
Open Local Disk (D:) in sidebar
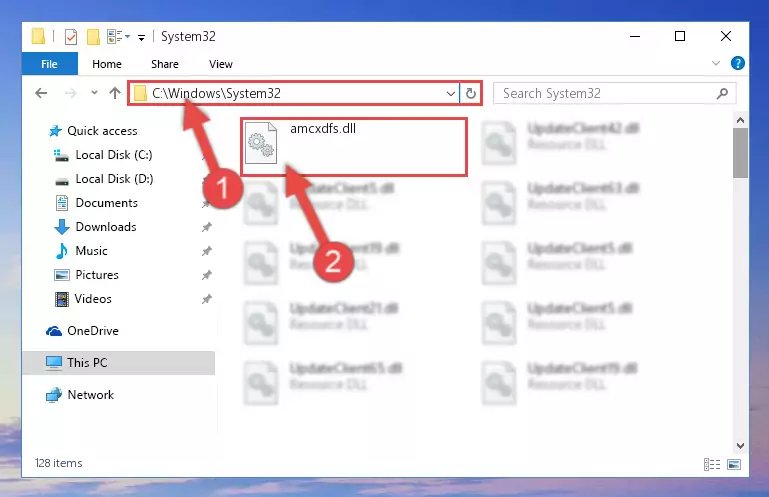(103, 179)
